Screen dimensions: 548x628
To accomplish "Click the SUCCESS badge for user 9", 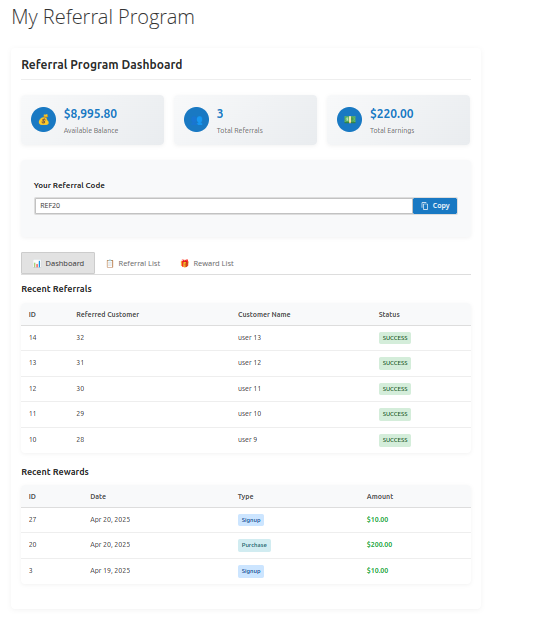I will [395, 440].
